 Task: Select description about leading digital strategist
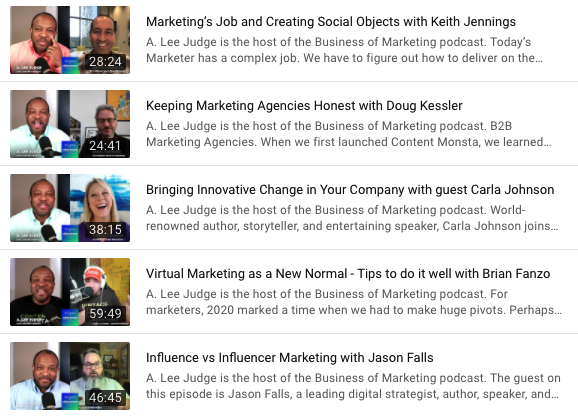click(x=353, y=386)
